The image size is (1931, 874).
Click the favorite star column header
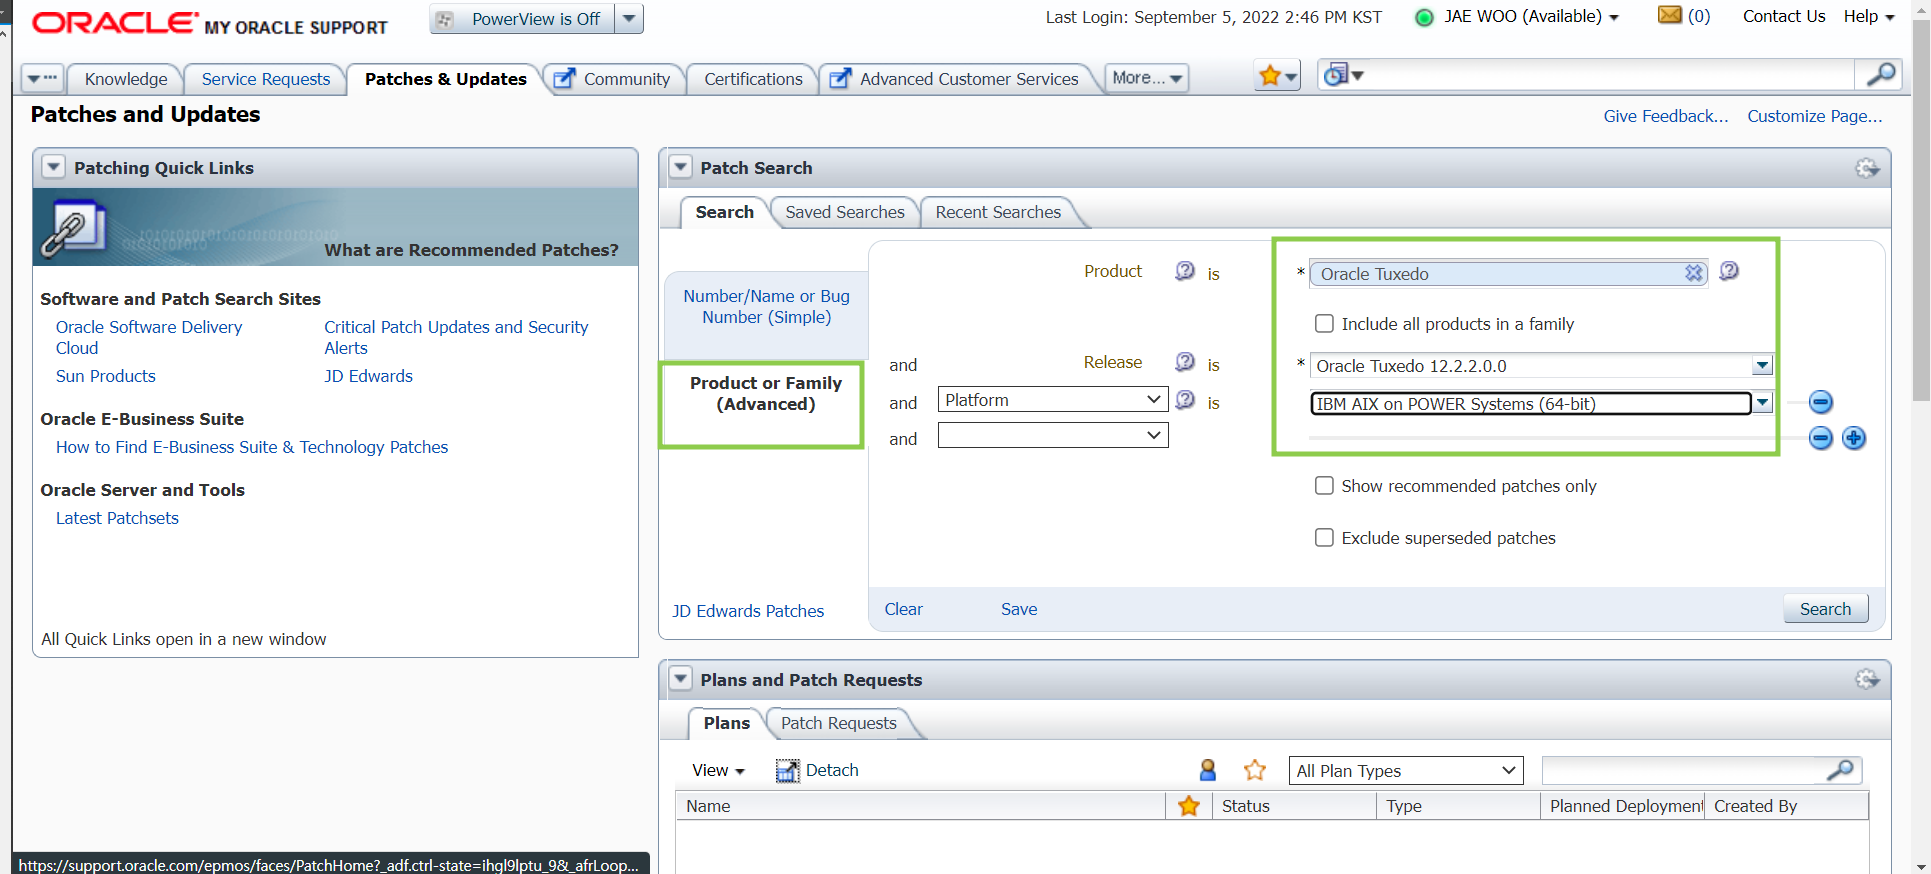pyautogui.click(x=1189, y=805)
